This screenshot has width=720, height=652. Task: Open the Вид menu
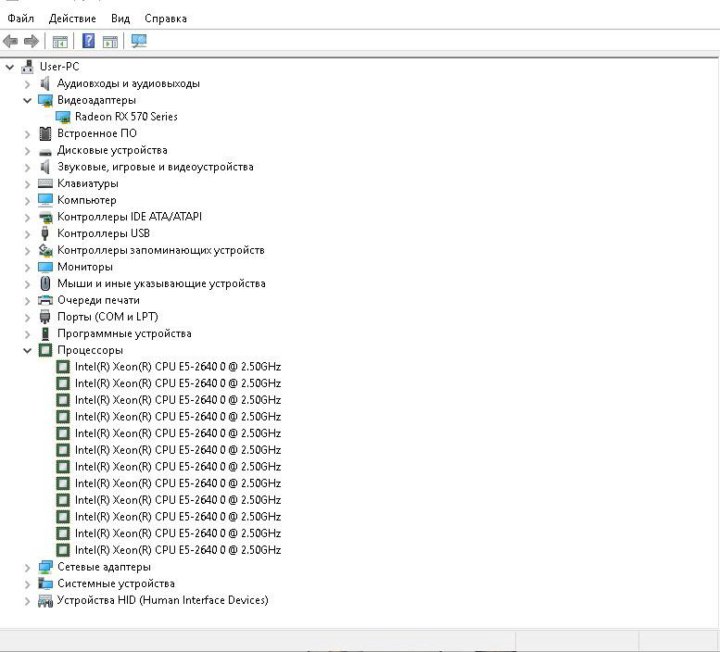click(x=120, y=18)
